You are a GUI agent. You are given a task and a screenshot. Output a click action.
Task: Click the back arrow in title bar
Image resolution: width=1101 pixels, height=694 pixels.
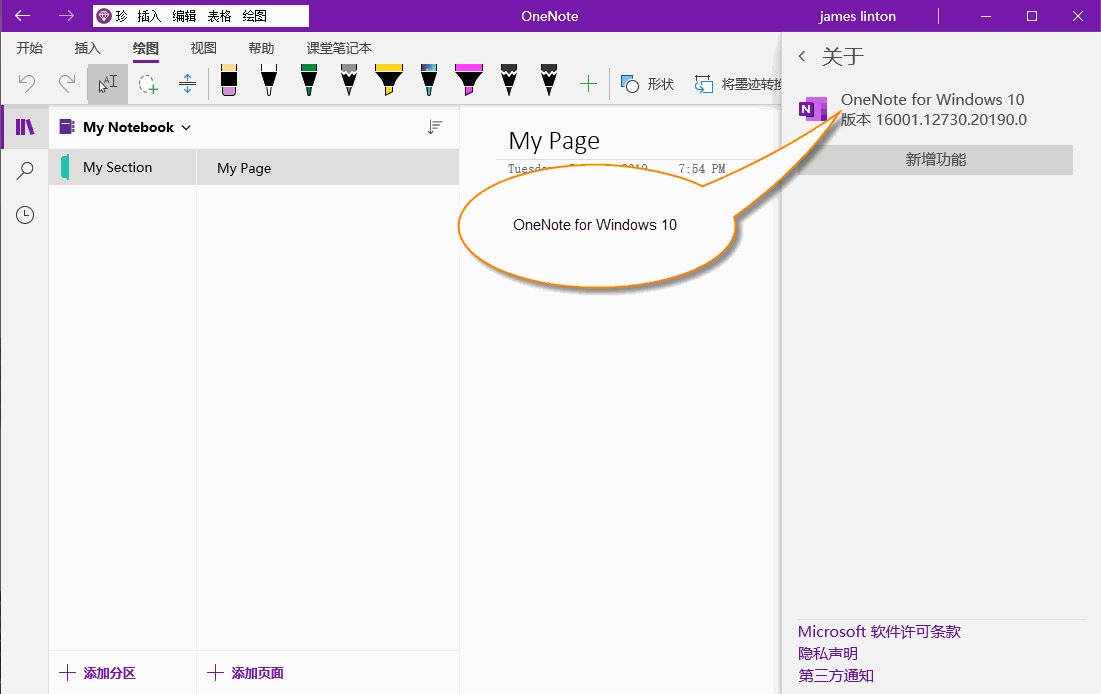22,15
